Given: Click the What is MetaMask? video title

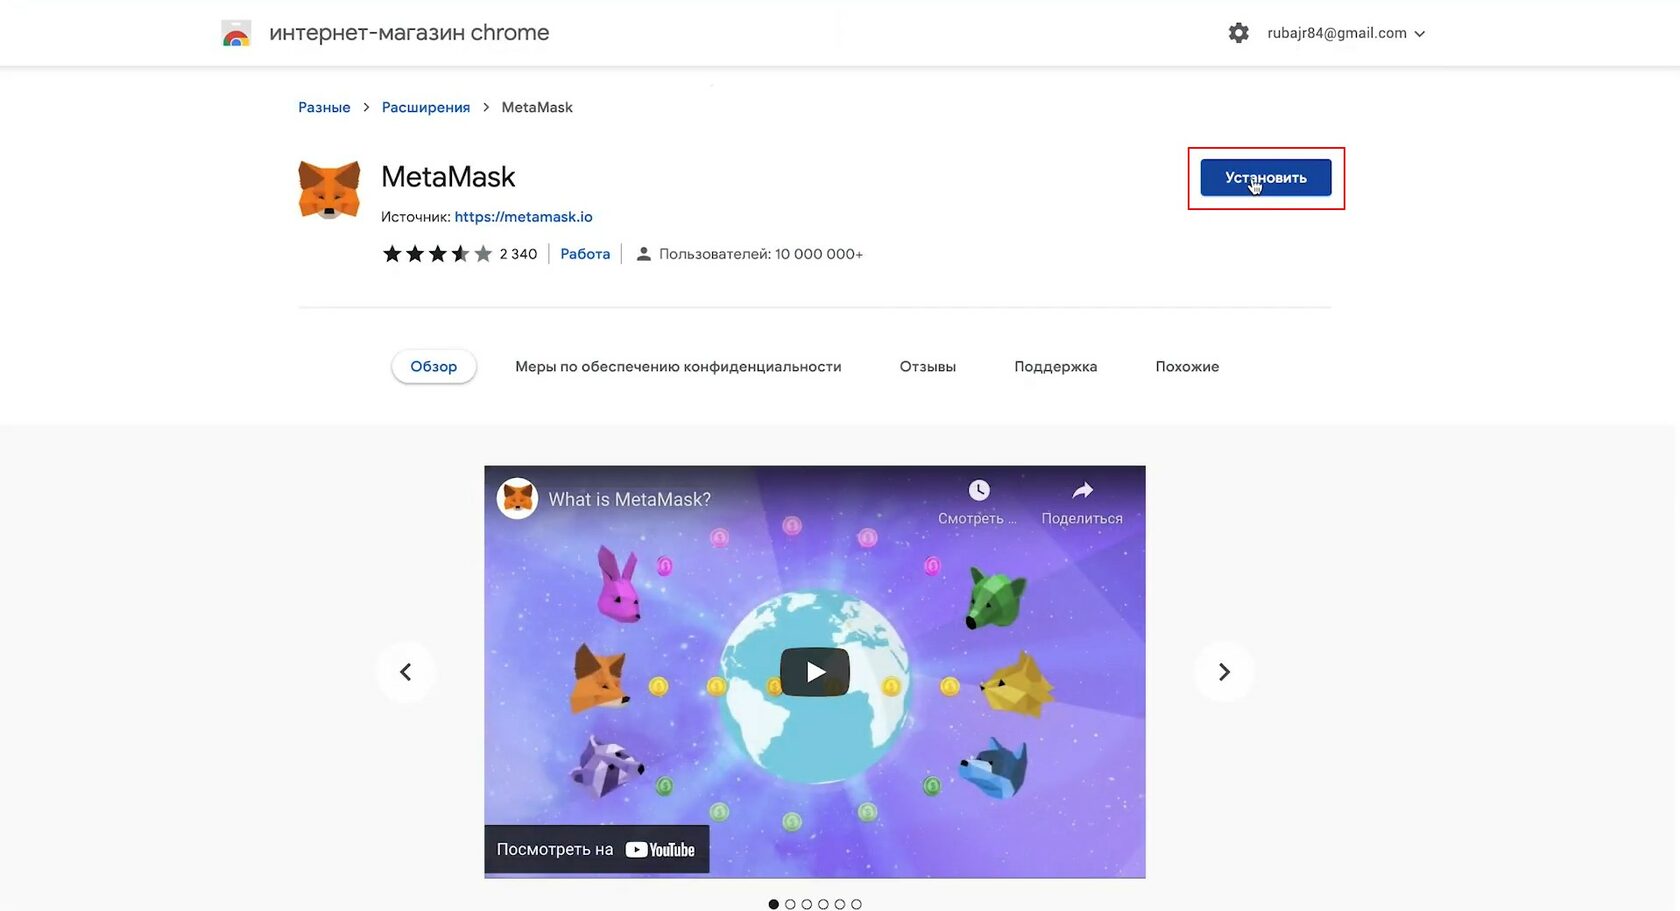Looking at the screenshot, I should coord(630,499).
